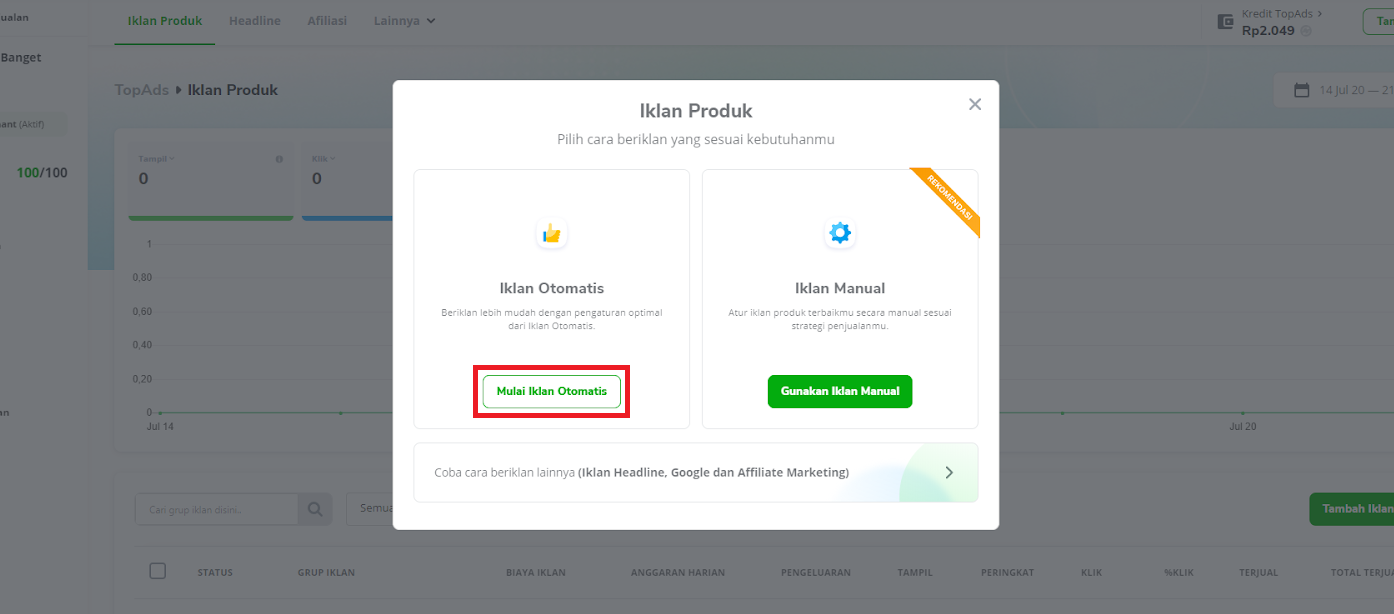1394x614 pixels.
Task: Click the info icon on Tampil card
Action: click(x=279, y=159)
